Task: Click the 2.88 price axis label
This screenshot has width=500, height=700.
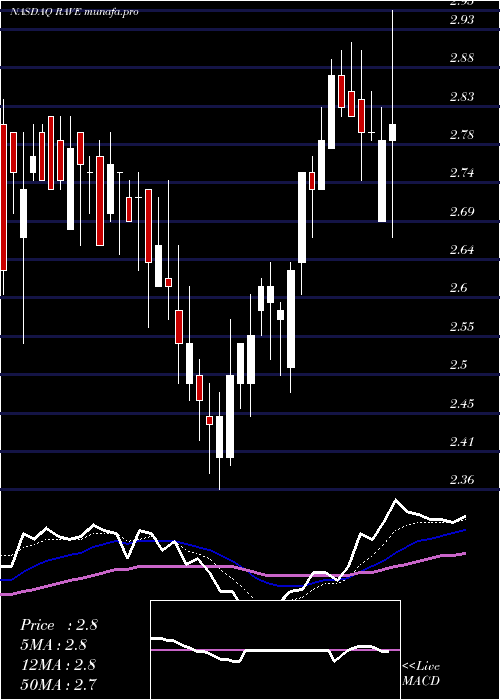Action: tap(462, 58)
